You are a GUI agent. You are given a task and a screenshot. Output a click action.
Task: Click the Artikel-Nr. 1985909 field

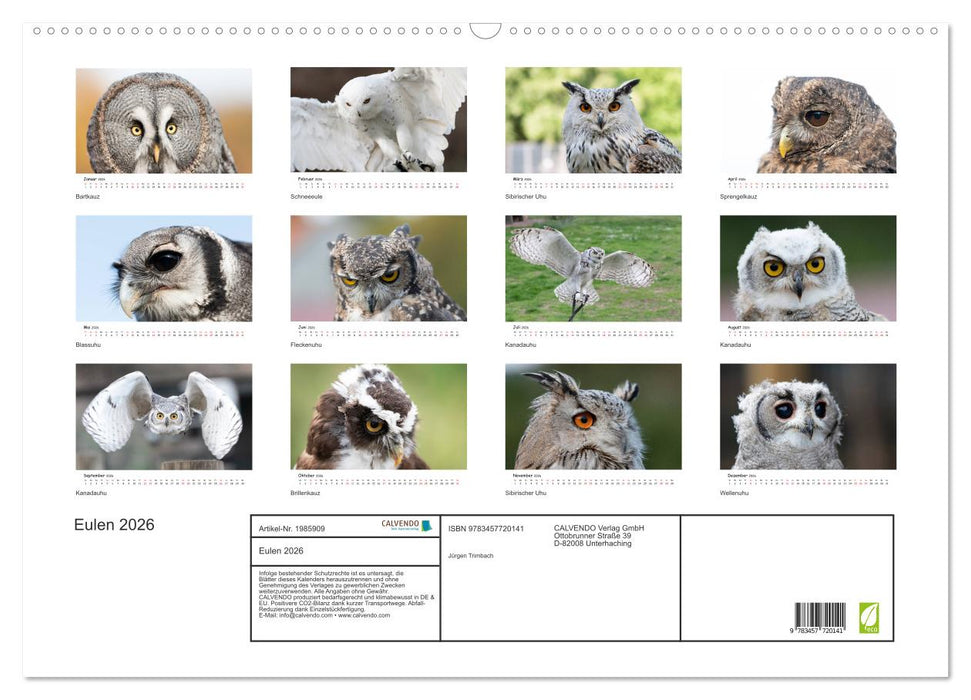292,528
